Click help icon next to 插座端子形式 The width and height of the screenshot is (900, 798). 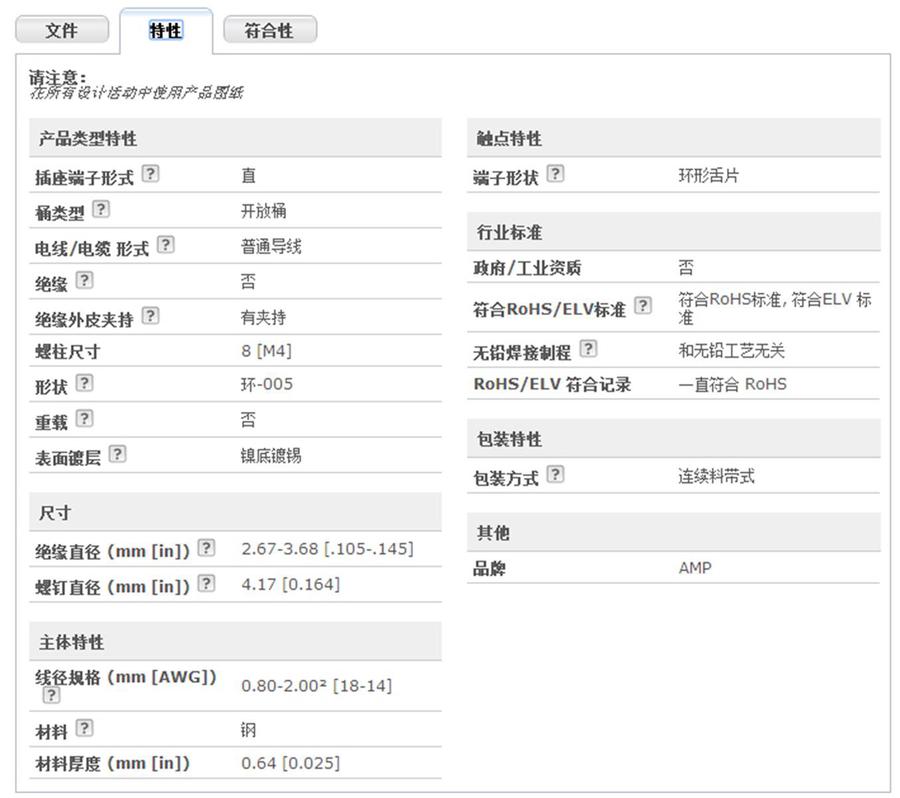point(150,174)
